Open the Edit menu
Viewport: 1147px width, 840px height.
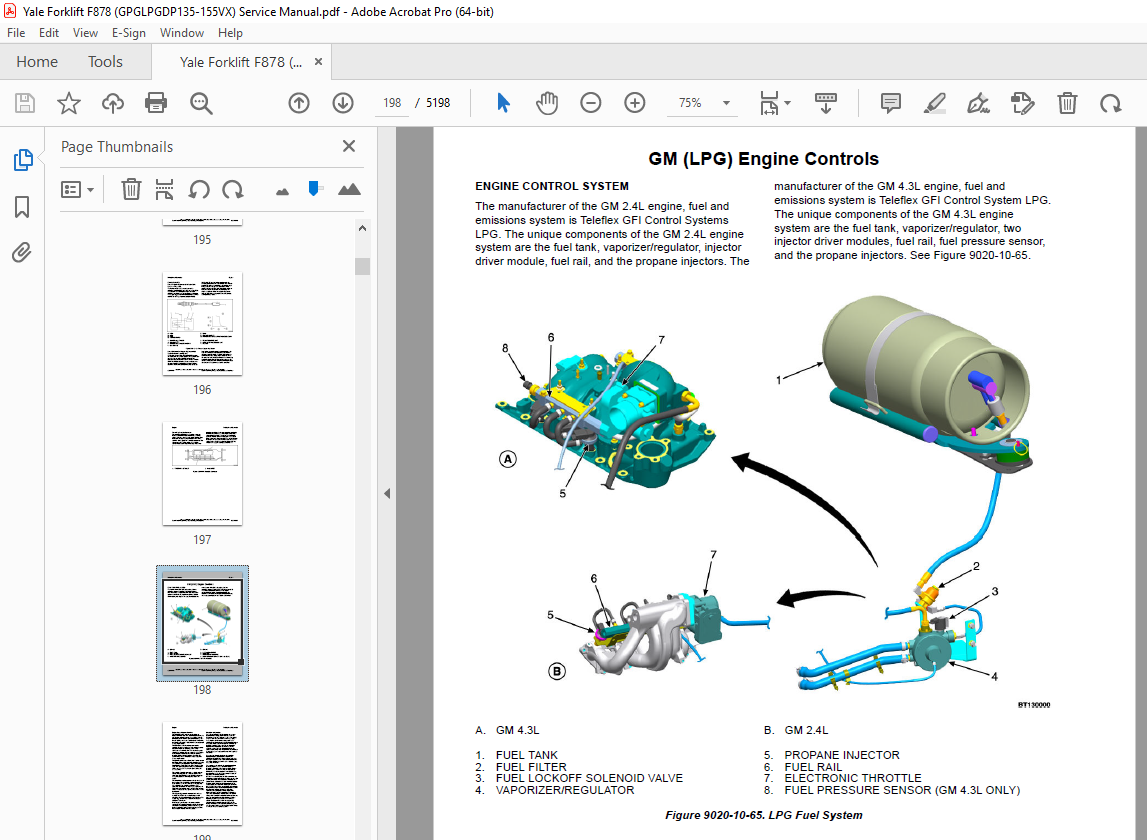tap(49, 33)
